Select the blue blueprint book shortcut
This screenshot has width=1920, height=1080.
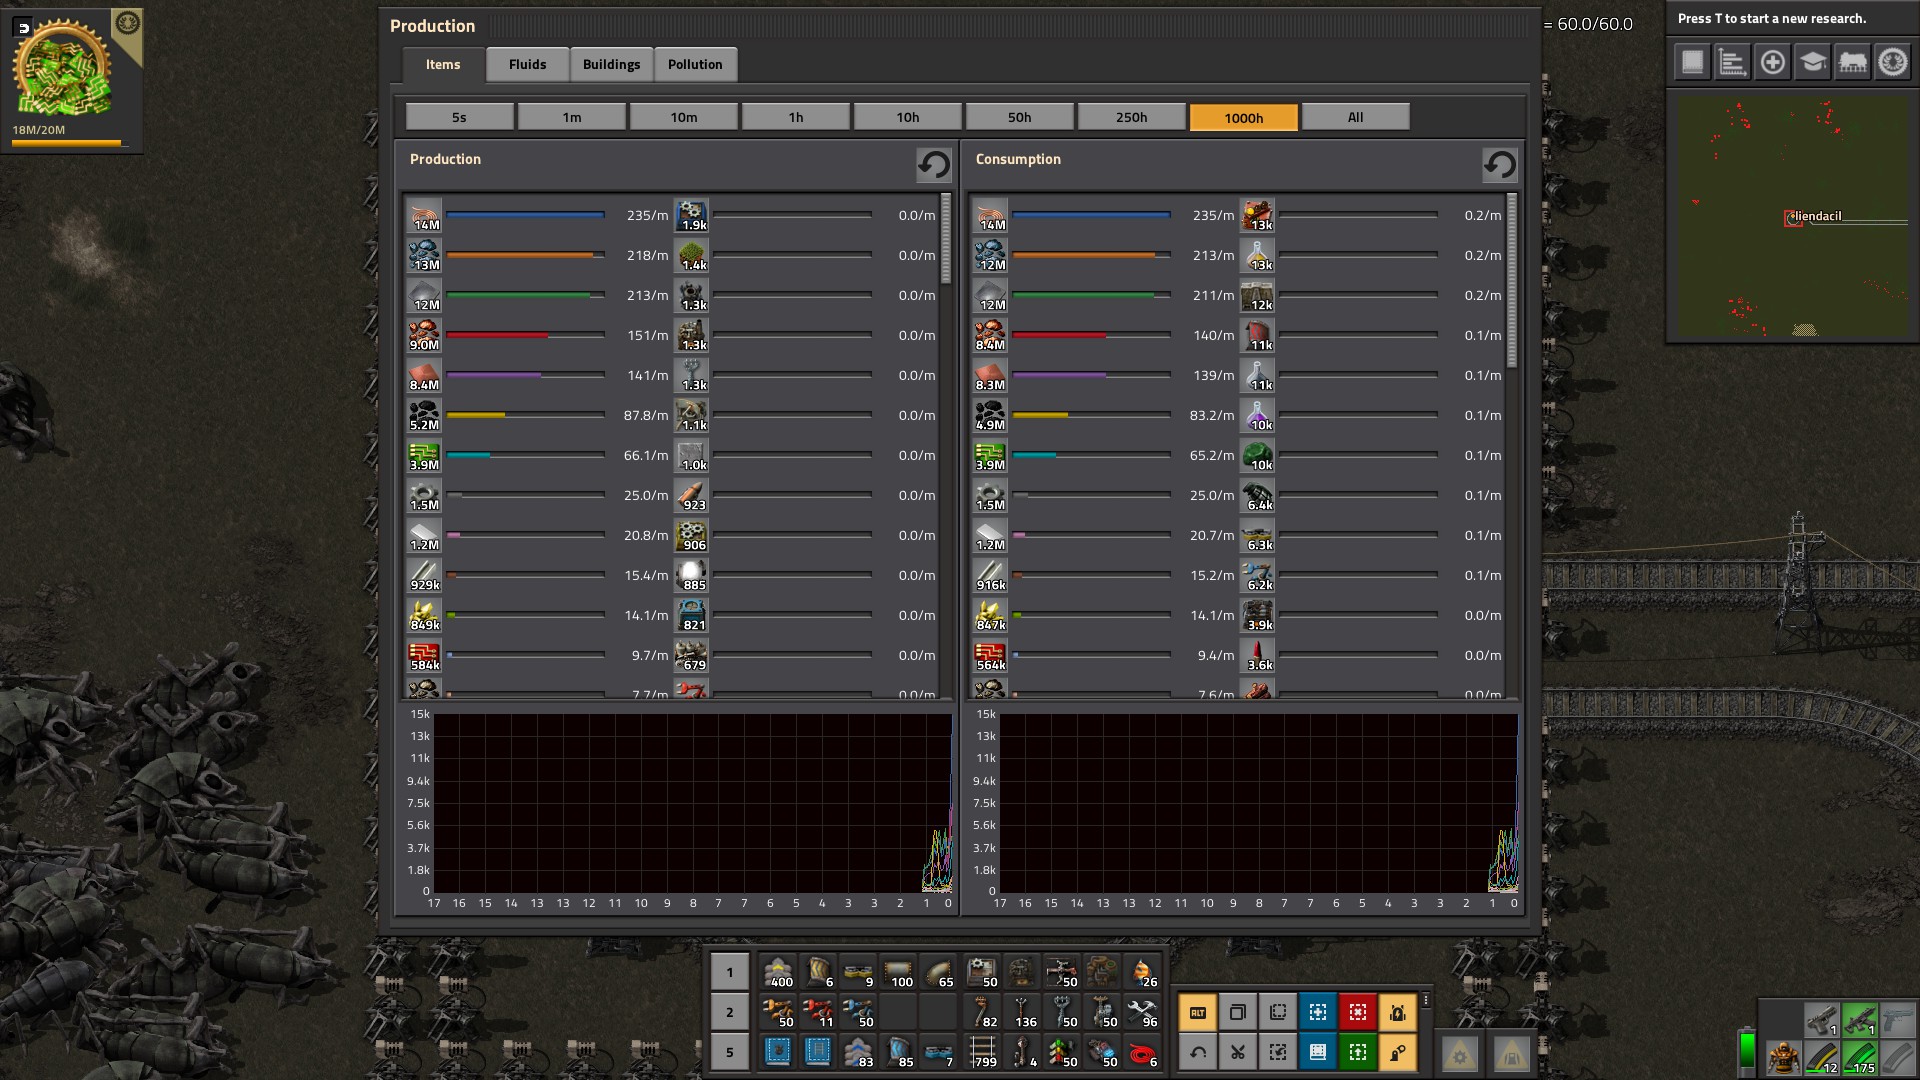1317,1052
